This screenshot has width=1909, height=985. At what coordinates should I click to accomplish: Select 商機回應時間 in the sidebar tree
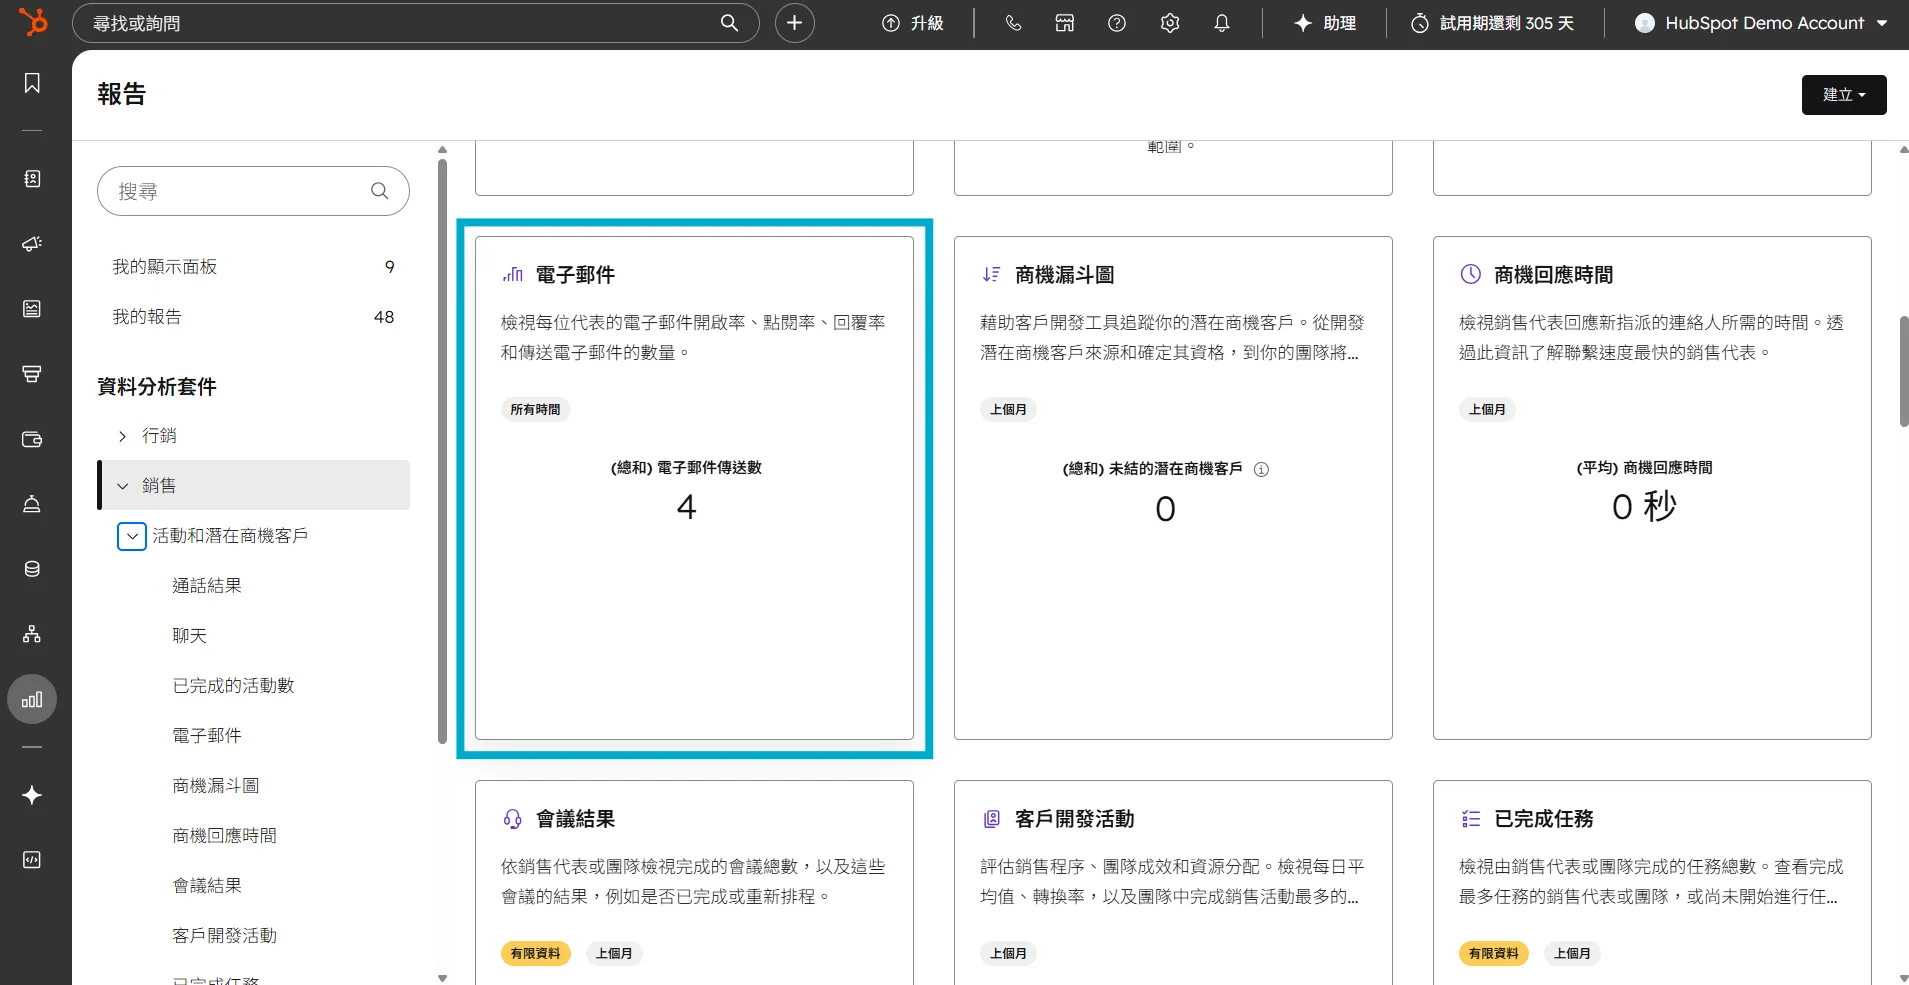point(224,836)
